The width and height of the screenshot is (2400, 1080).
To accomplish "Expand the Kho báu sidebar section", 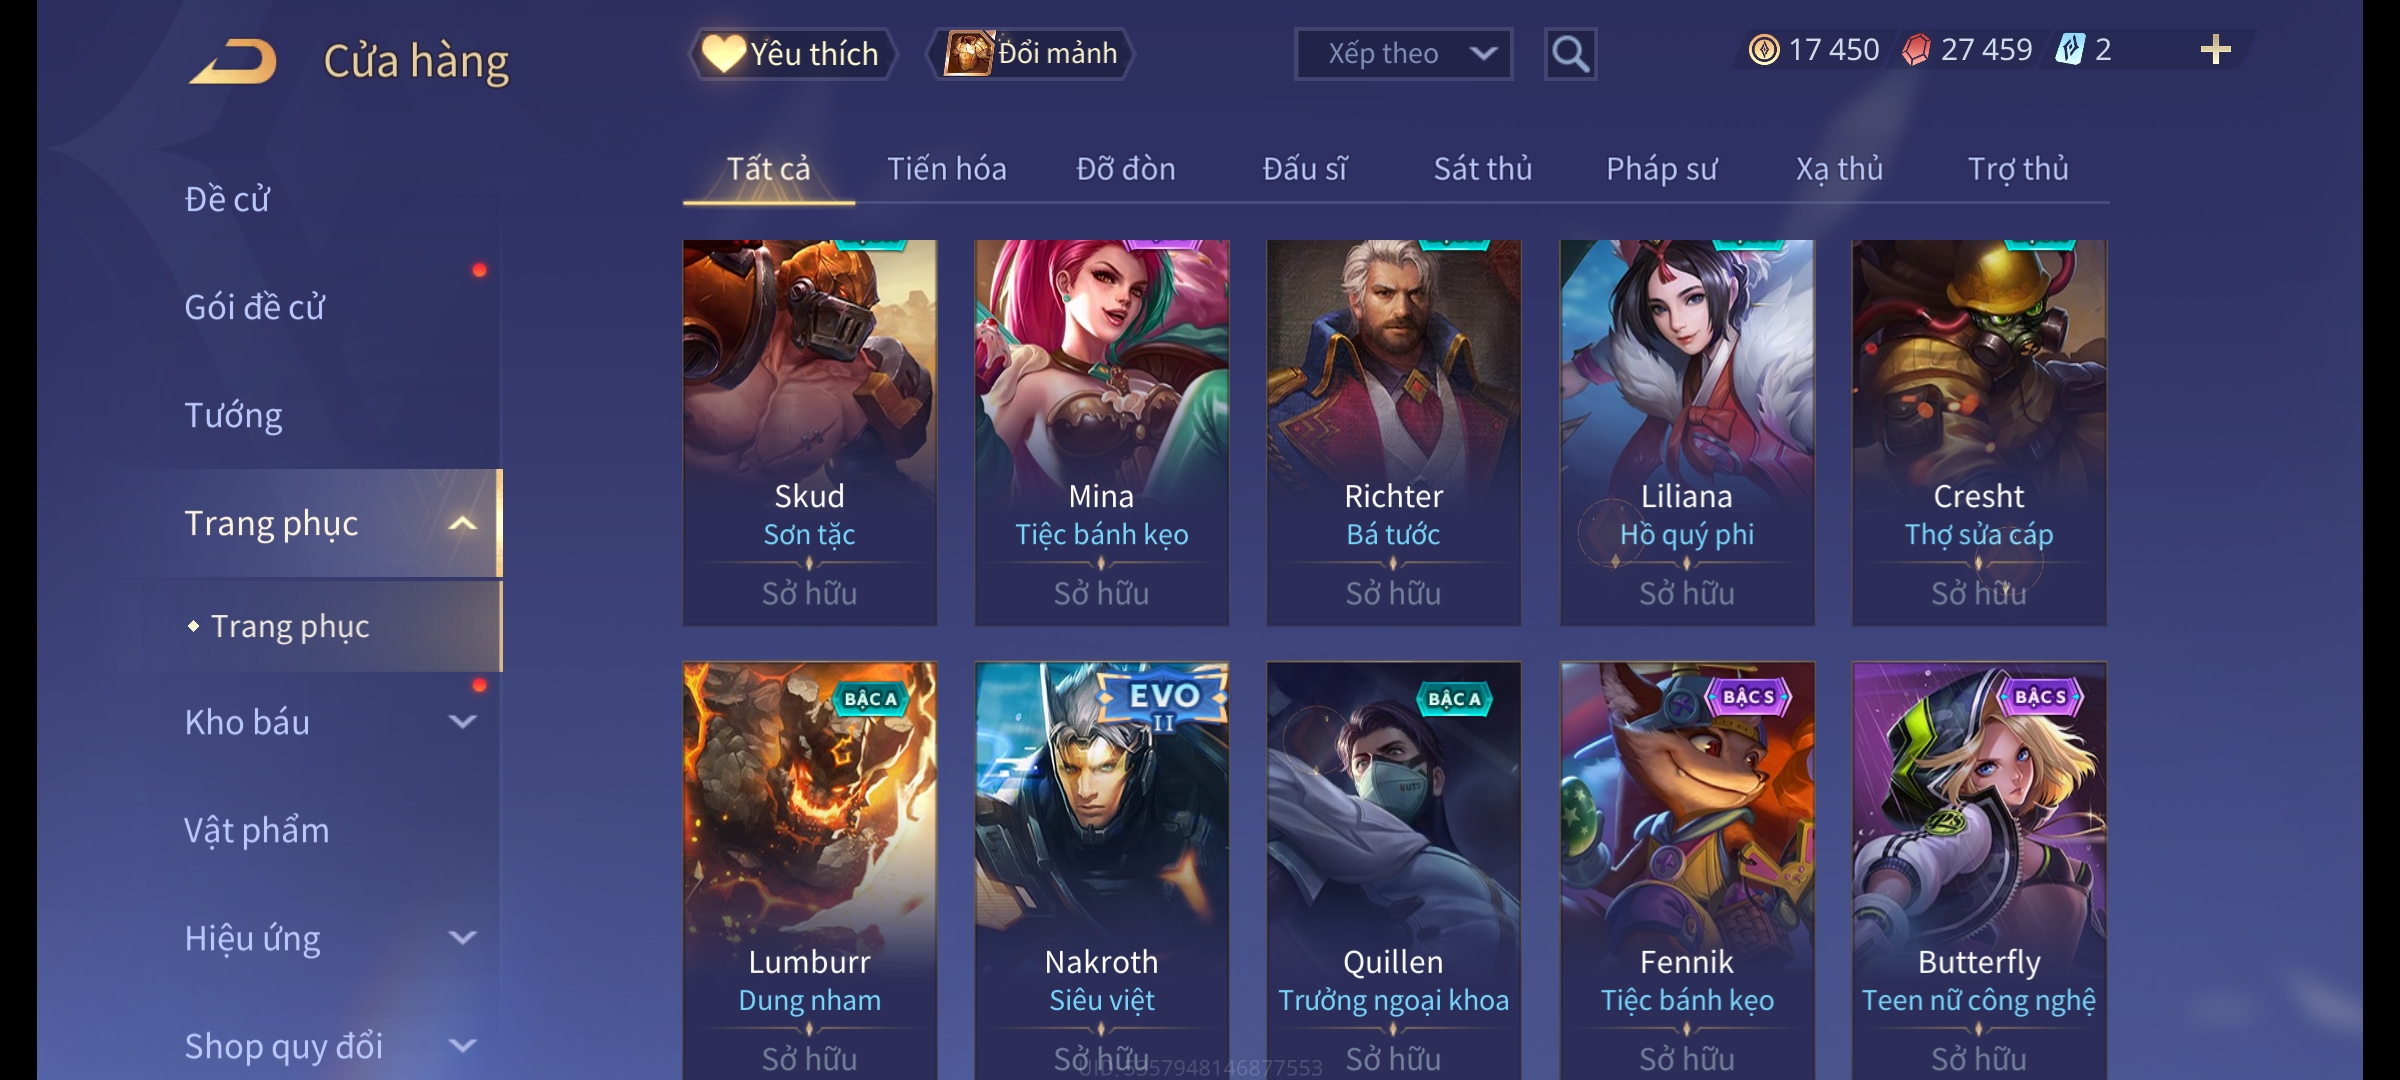I will 462,722.
